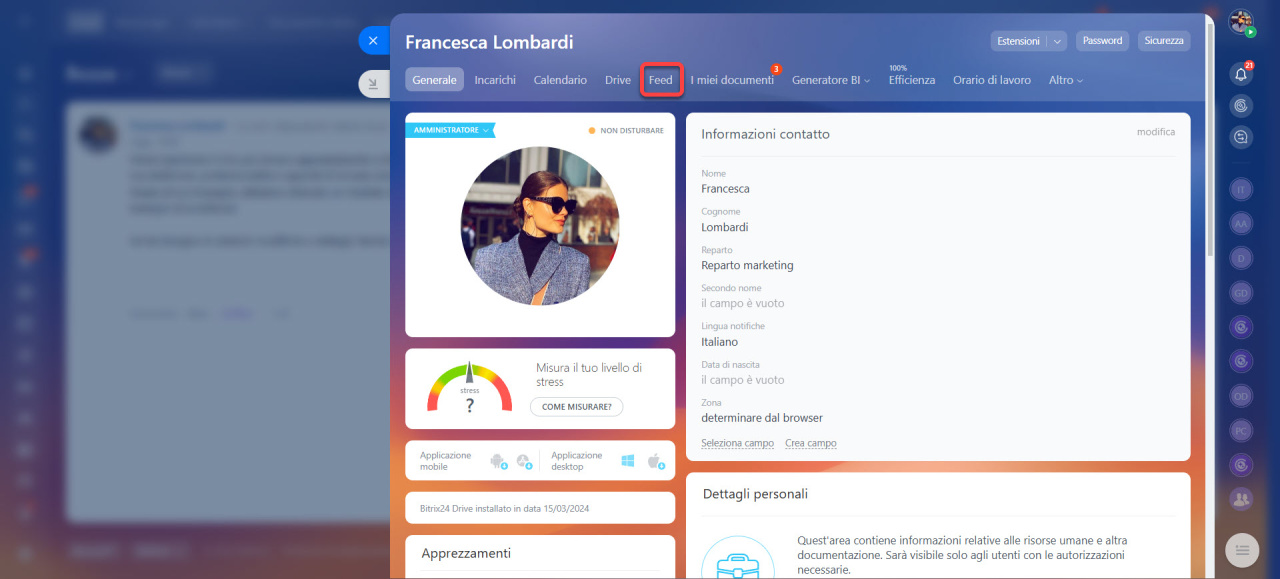Download the Windows desktop application

(x=628, y=461)
